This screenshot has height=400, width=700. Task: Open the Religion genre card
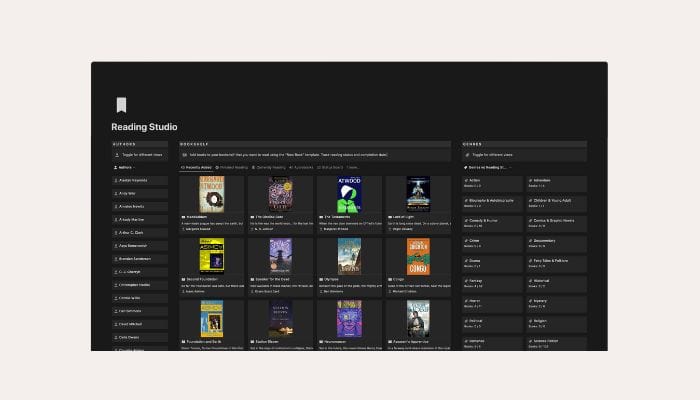556,324
